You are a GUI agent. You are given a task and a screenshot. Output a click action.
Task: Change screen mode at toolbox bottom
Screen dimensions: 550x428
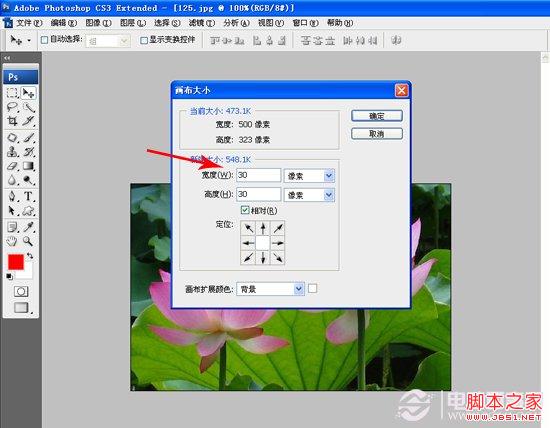tap(21, 308)
